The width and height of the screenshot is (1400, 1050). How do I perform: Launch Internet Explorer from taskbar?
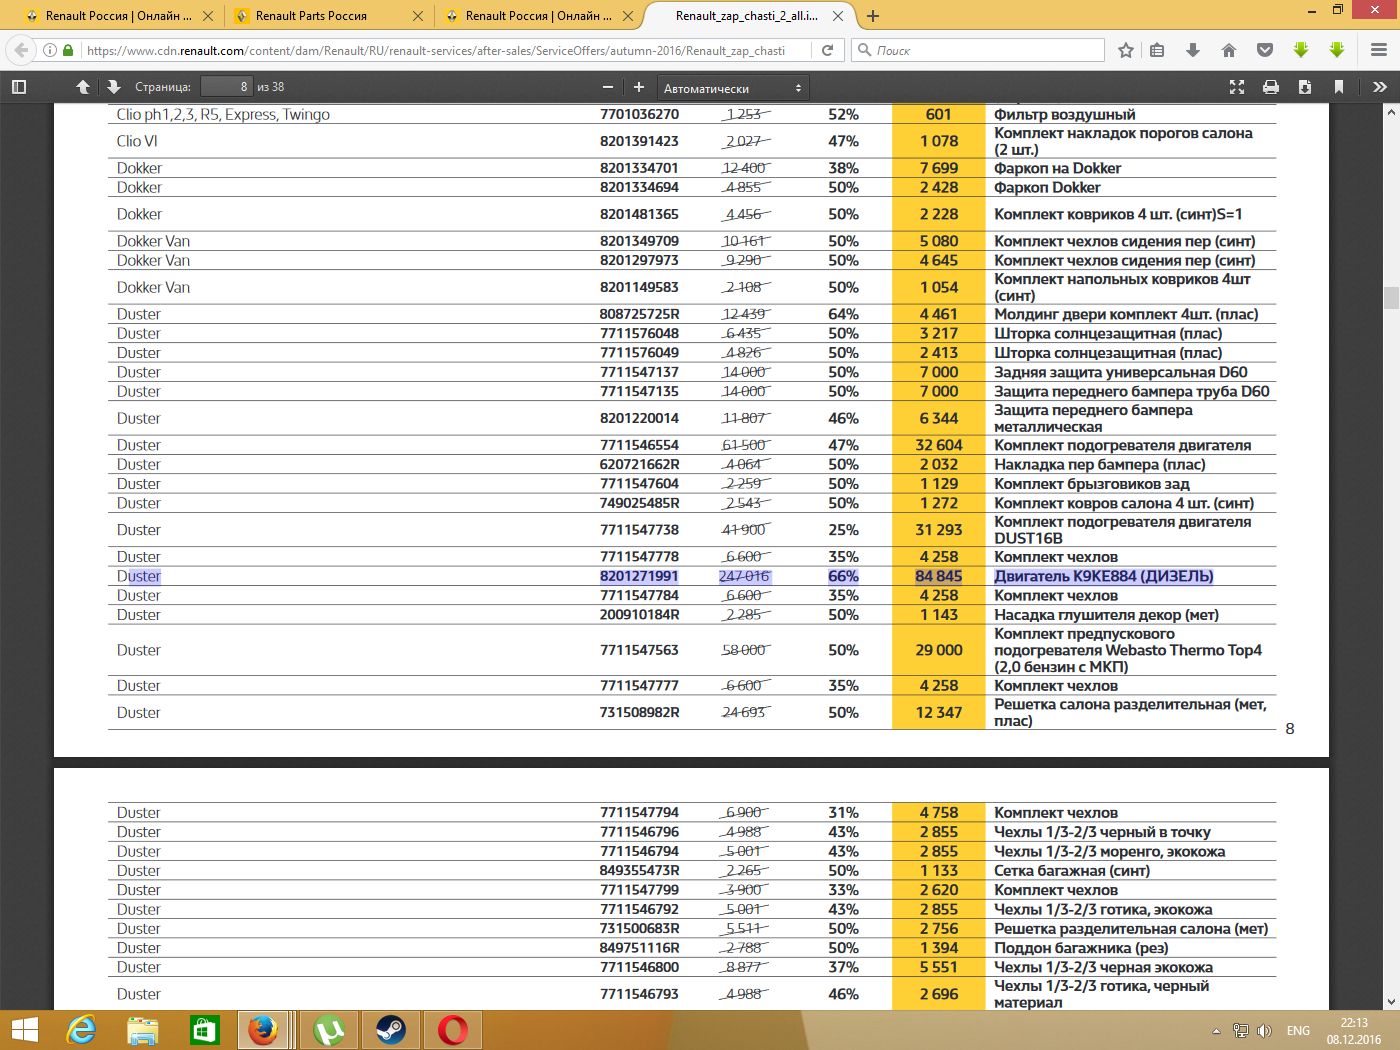[x=81, y=1030]
